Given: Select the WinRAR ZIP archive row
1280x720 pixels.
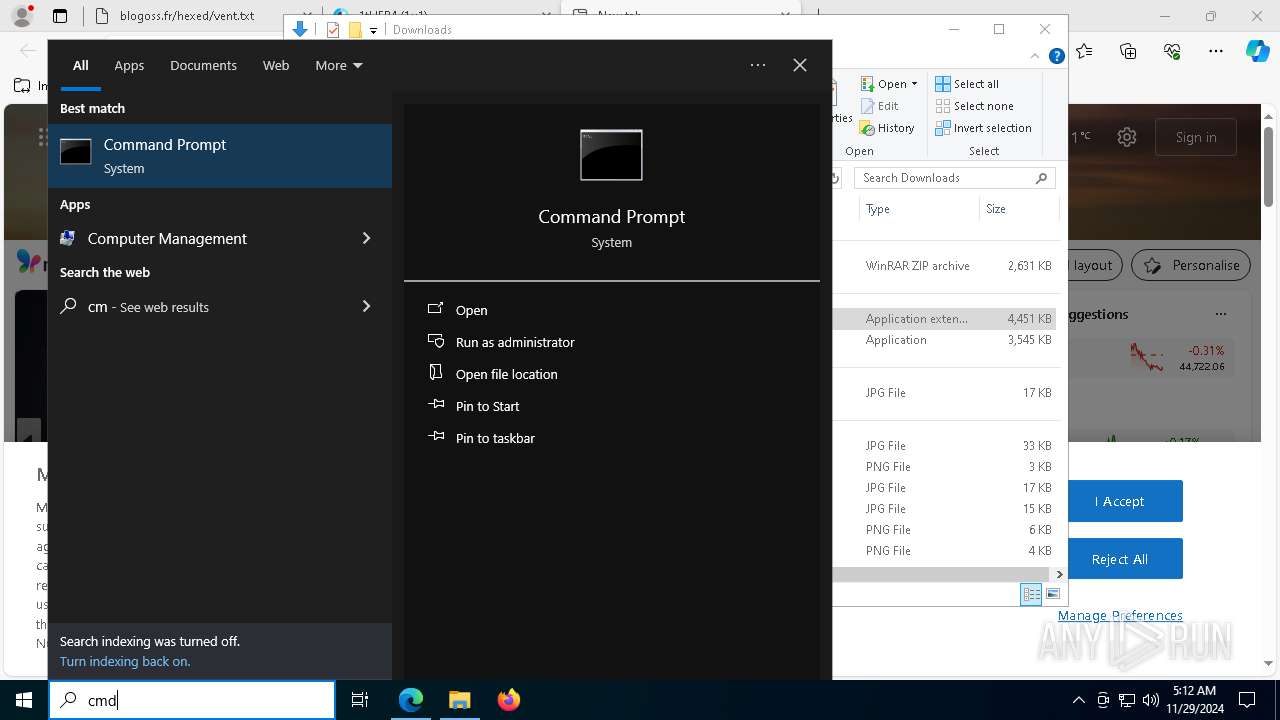Looking at the screenshot, I should (945, 266).
